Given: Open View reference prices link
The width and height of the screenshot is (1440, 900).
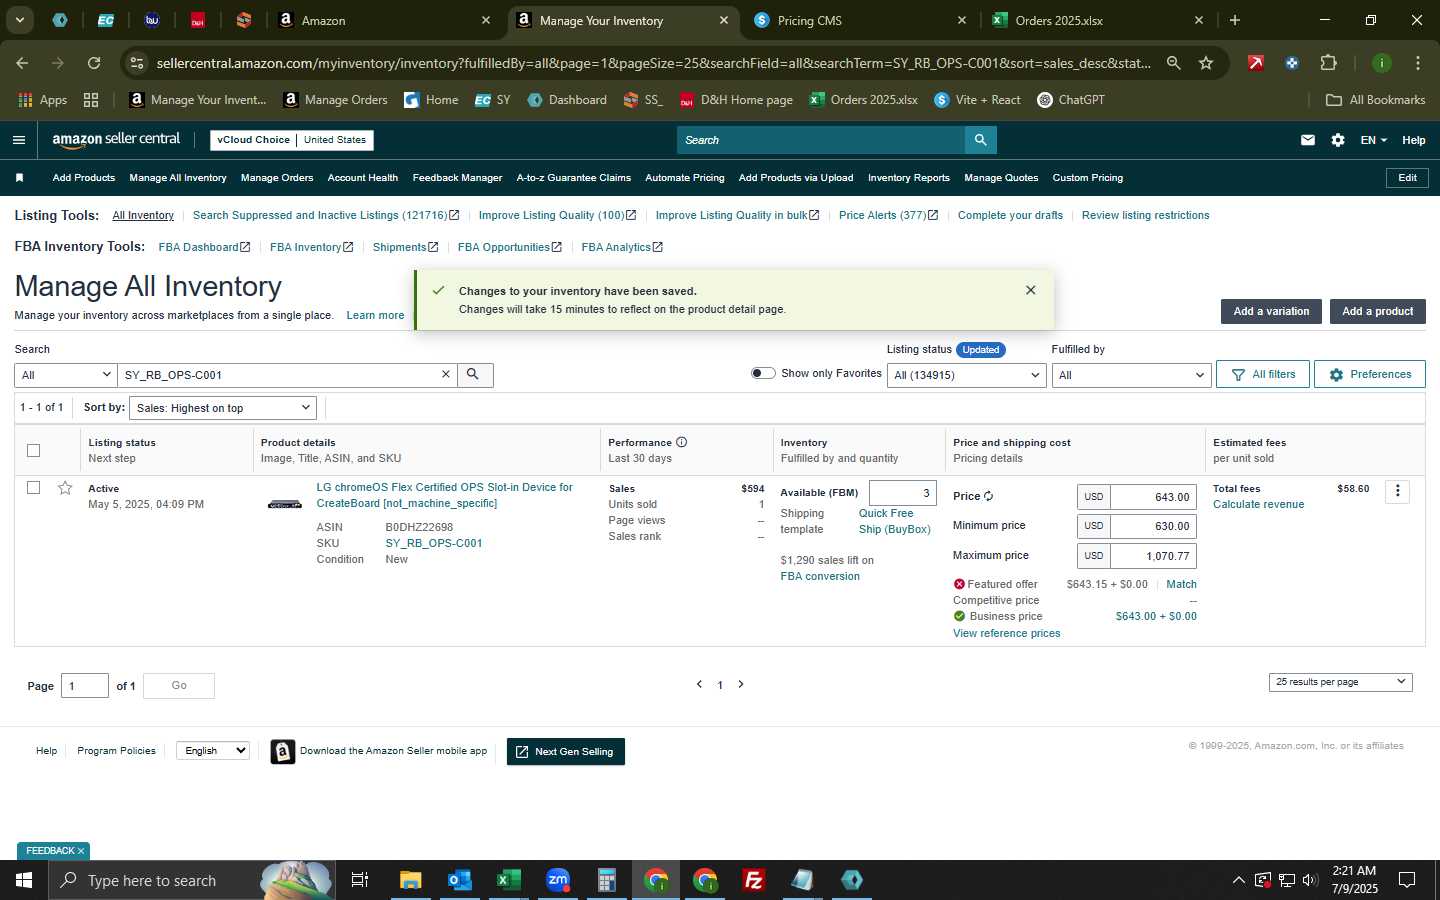Looking at the screenshot, I should (x=1006, y=633).
